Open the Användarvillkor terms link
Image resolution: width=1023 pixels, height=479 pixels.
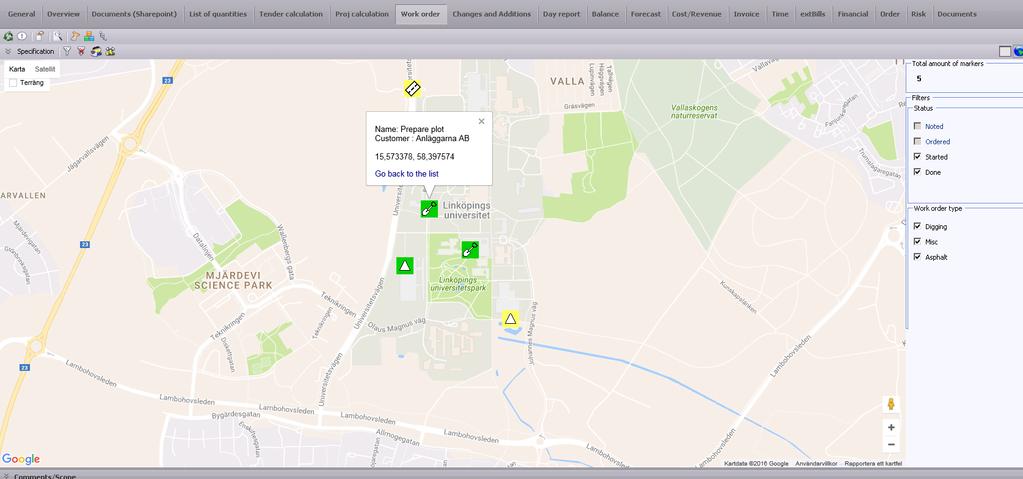816,463
